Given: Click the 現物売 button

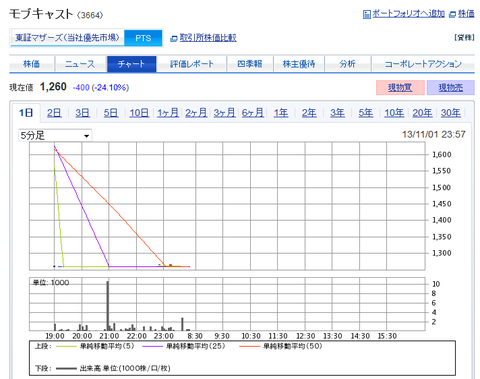Looking at the screenshot, I should (x=450, y=87).
